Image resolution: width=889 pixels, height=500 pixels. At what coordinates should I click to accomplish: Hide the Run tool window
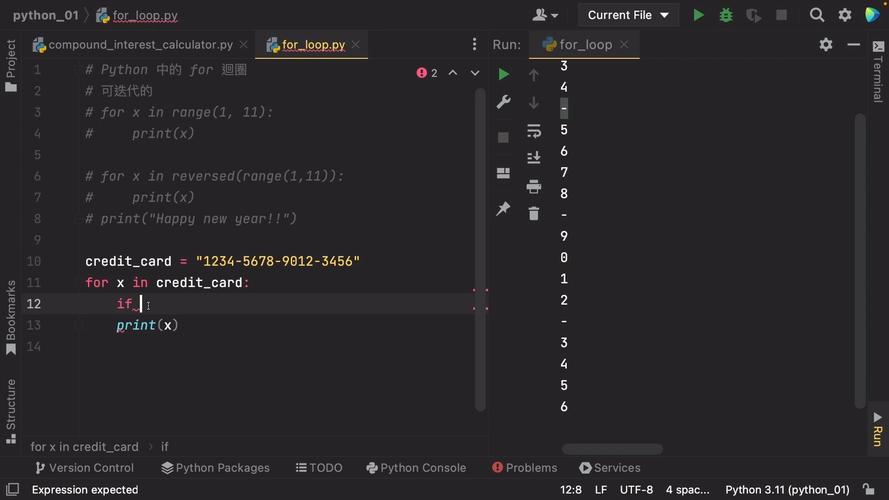(x=853, y=44)
